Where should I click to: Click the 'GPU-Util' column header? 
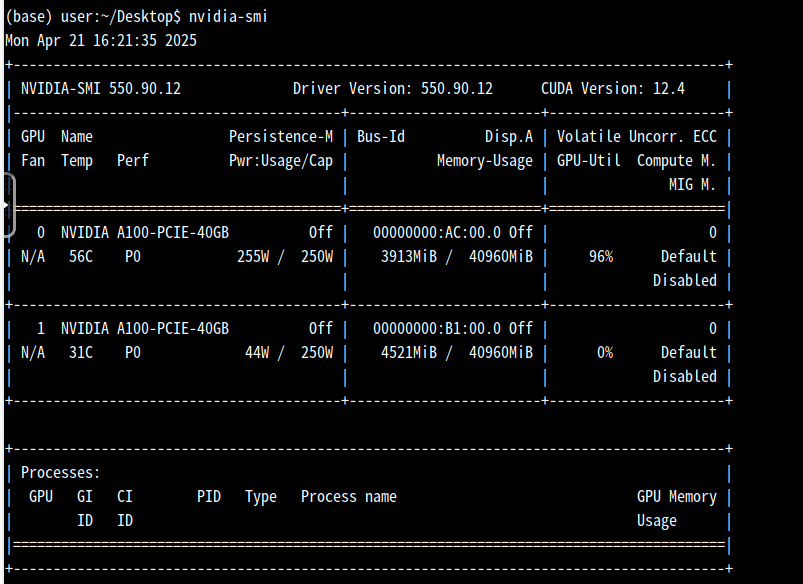click(589, 161)
